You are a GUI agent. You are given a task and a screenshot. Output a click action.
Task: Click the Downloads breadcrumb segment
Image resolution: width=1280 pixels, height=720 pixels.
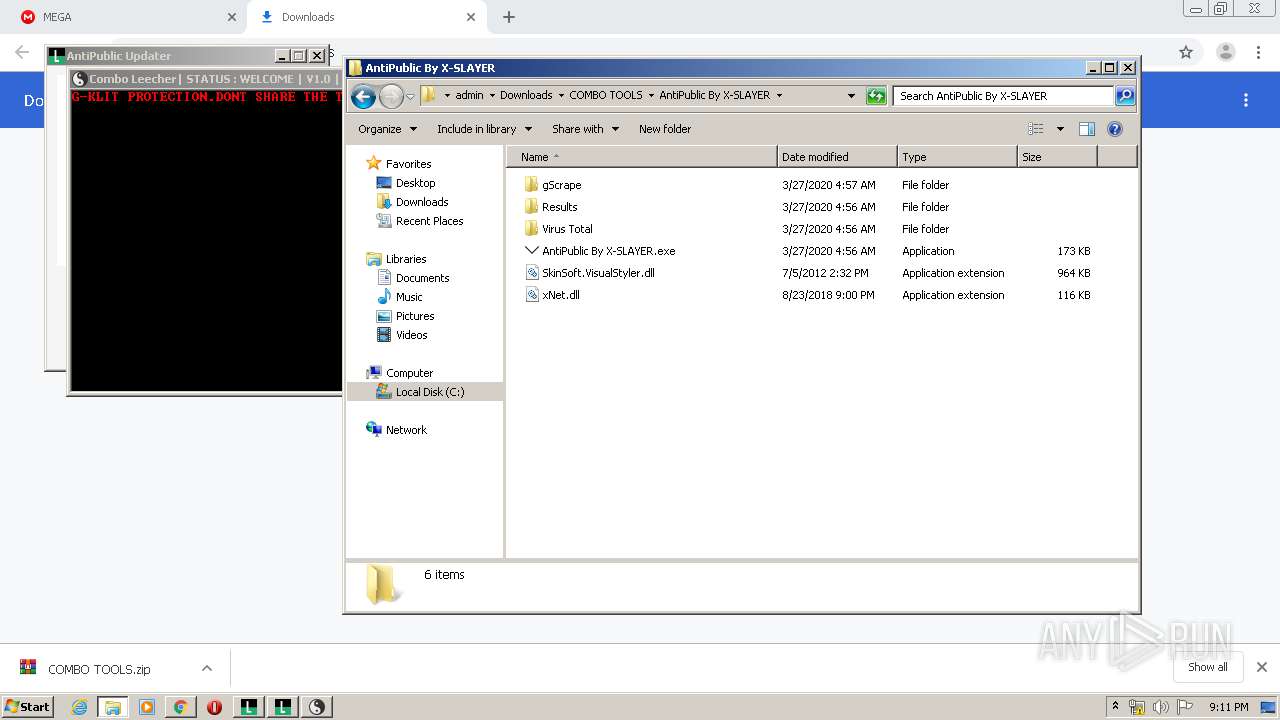(526, 96)
